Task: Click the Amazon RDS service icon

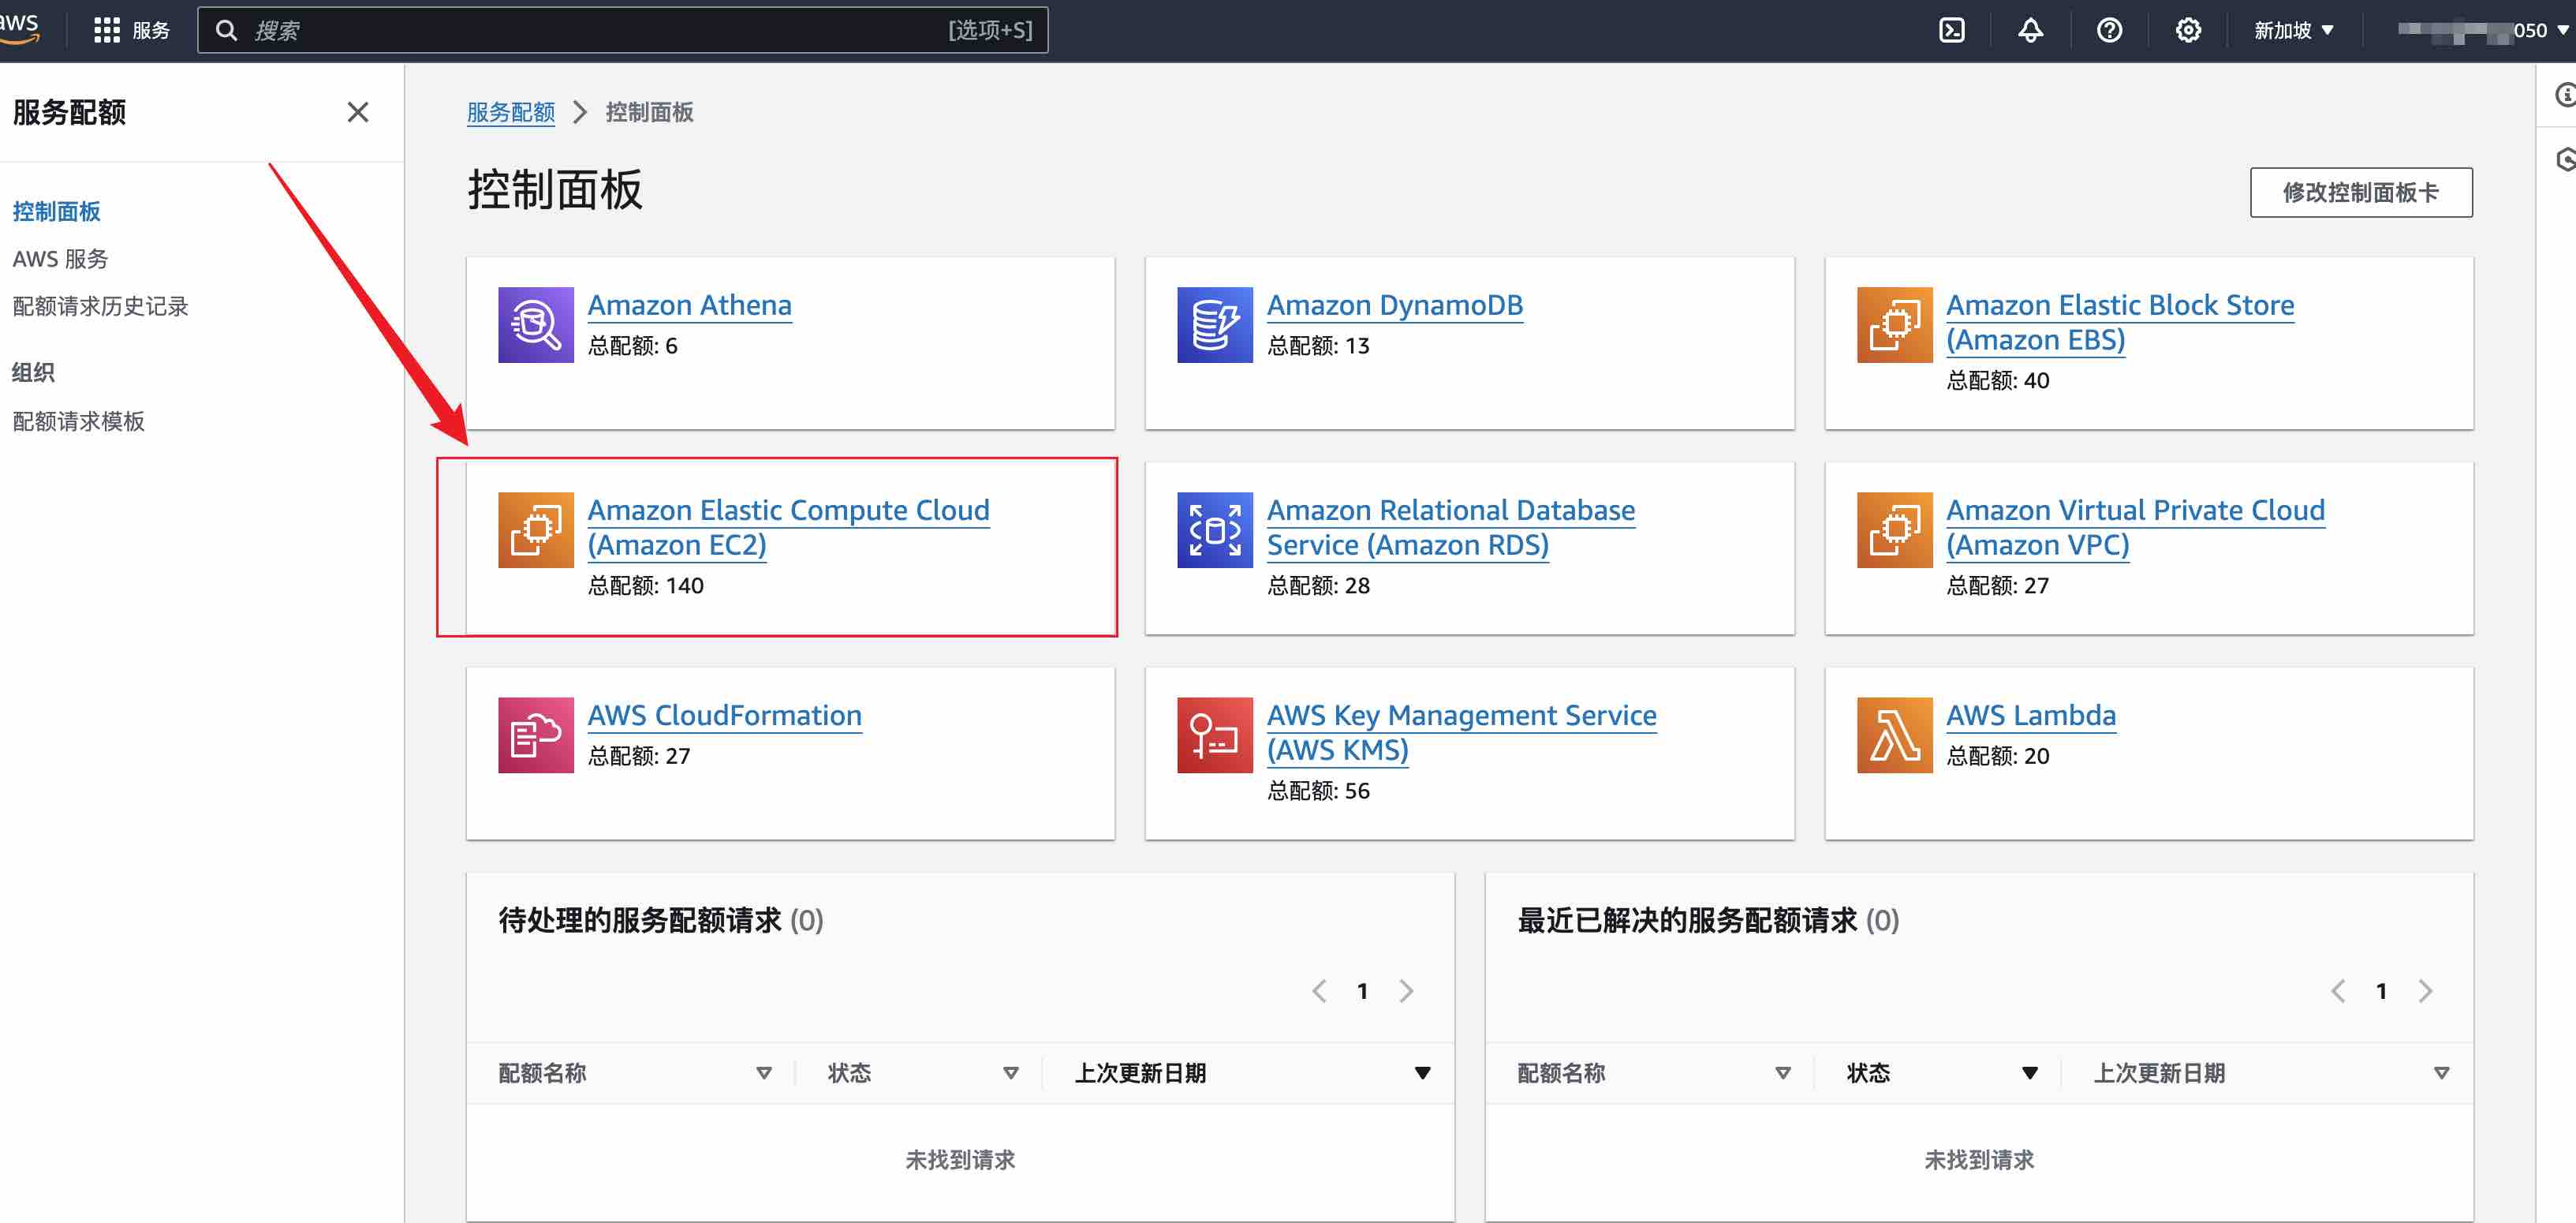Action: [x=1215, y=530]
